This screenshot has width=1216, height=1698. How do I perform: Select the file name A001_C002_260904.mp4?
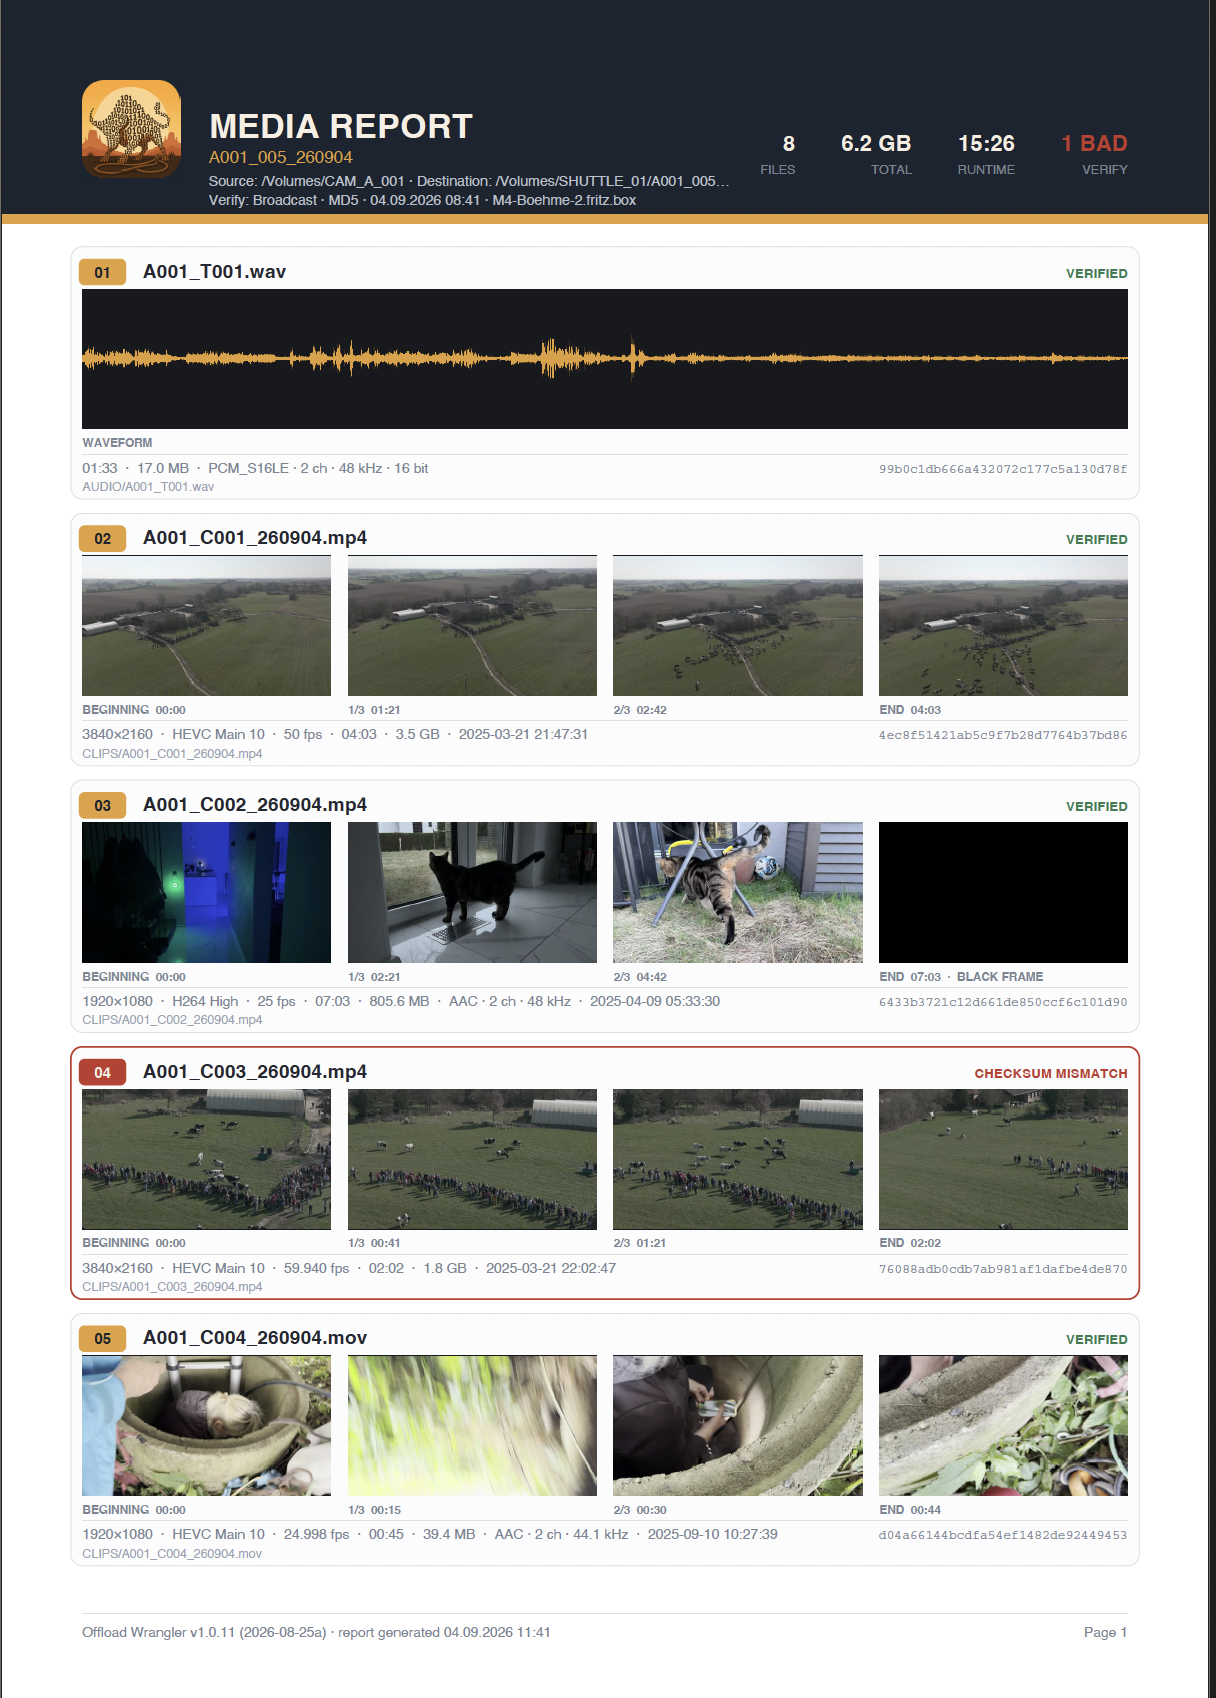[255, 805]
